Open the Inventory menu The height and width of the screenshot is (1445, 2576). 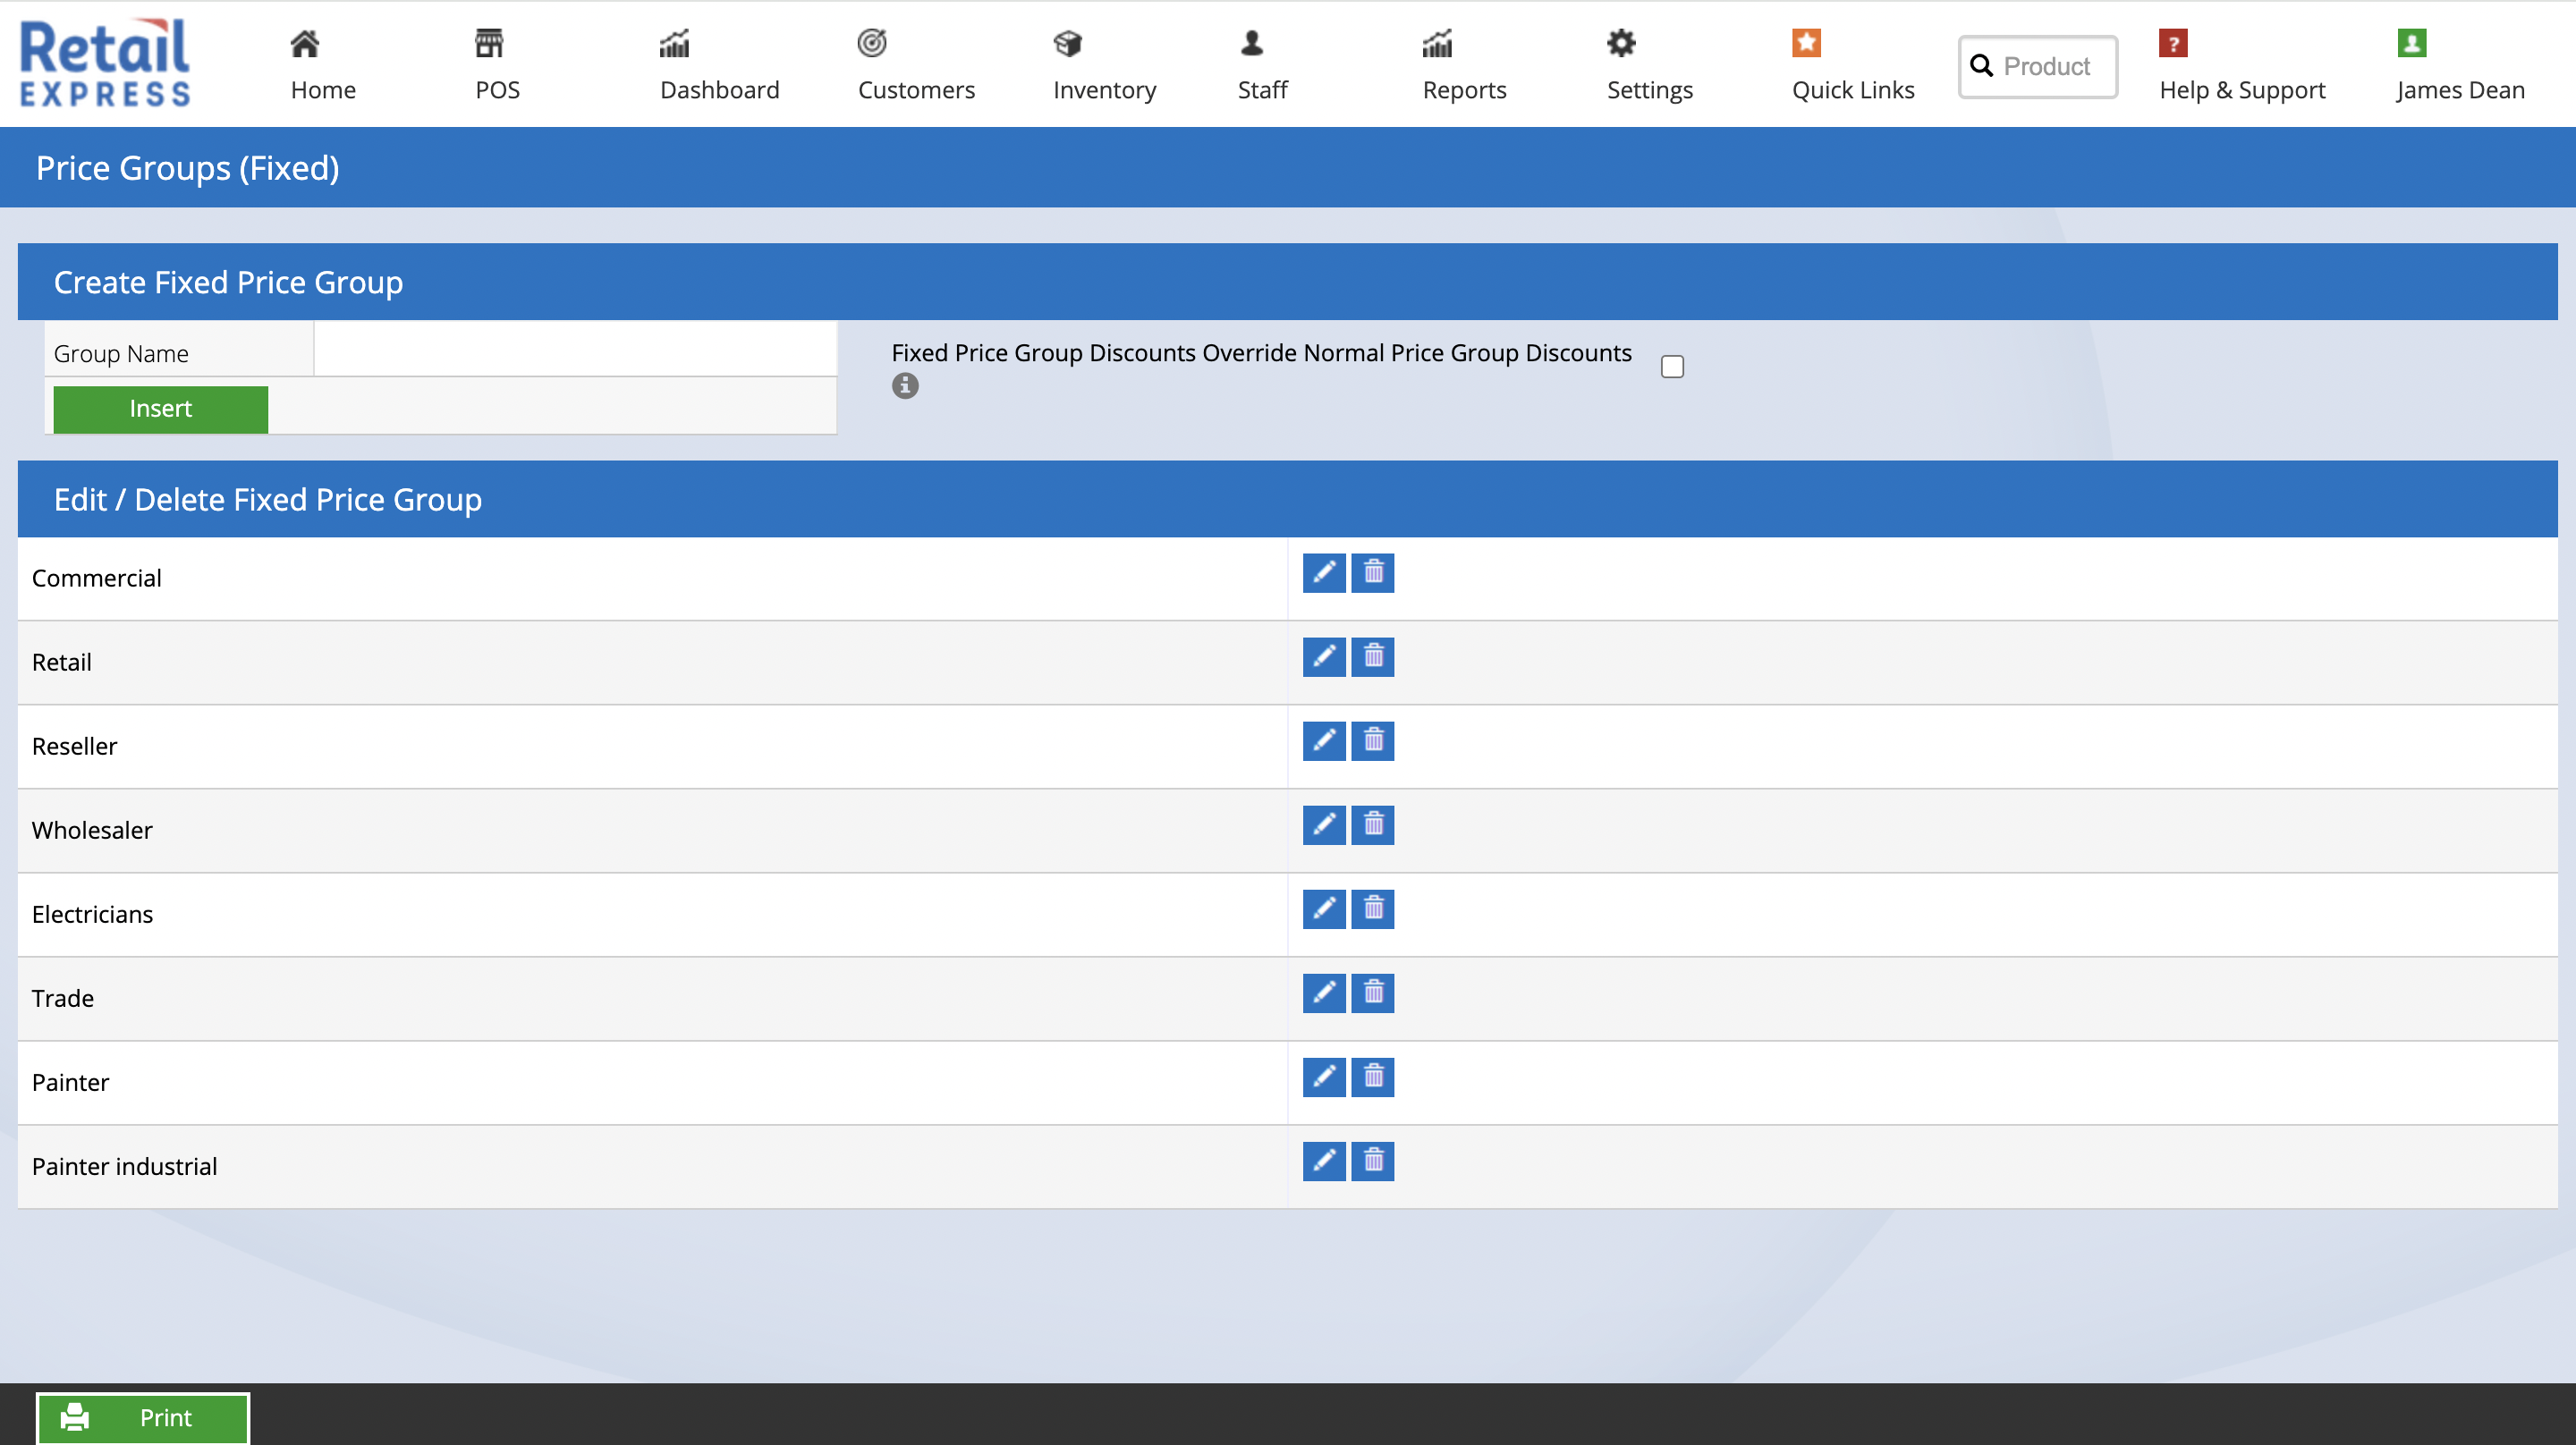click(x=1104, y=65)
